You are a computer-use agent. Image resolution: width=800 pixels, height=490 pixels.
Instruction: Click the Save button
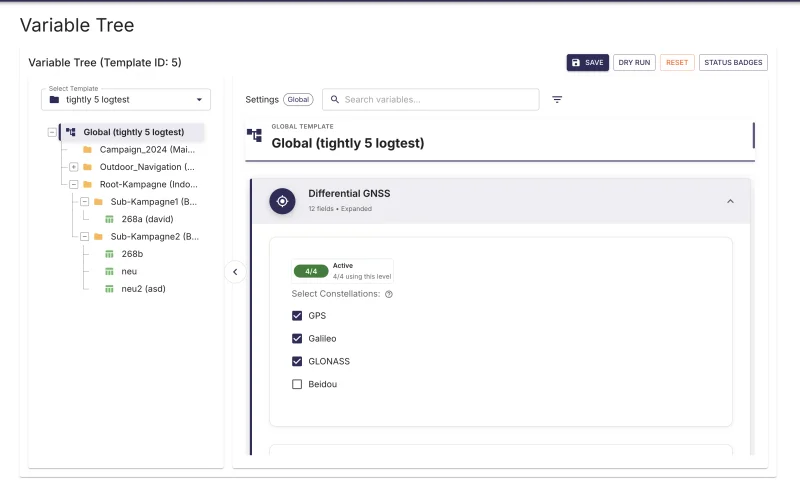coord(588,62)
